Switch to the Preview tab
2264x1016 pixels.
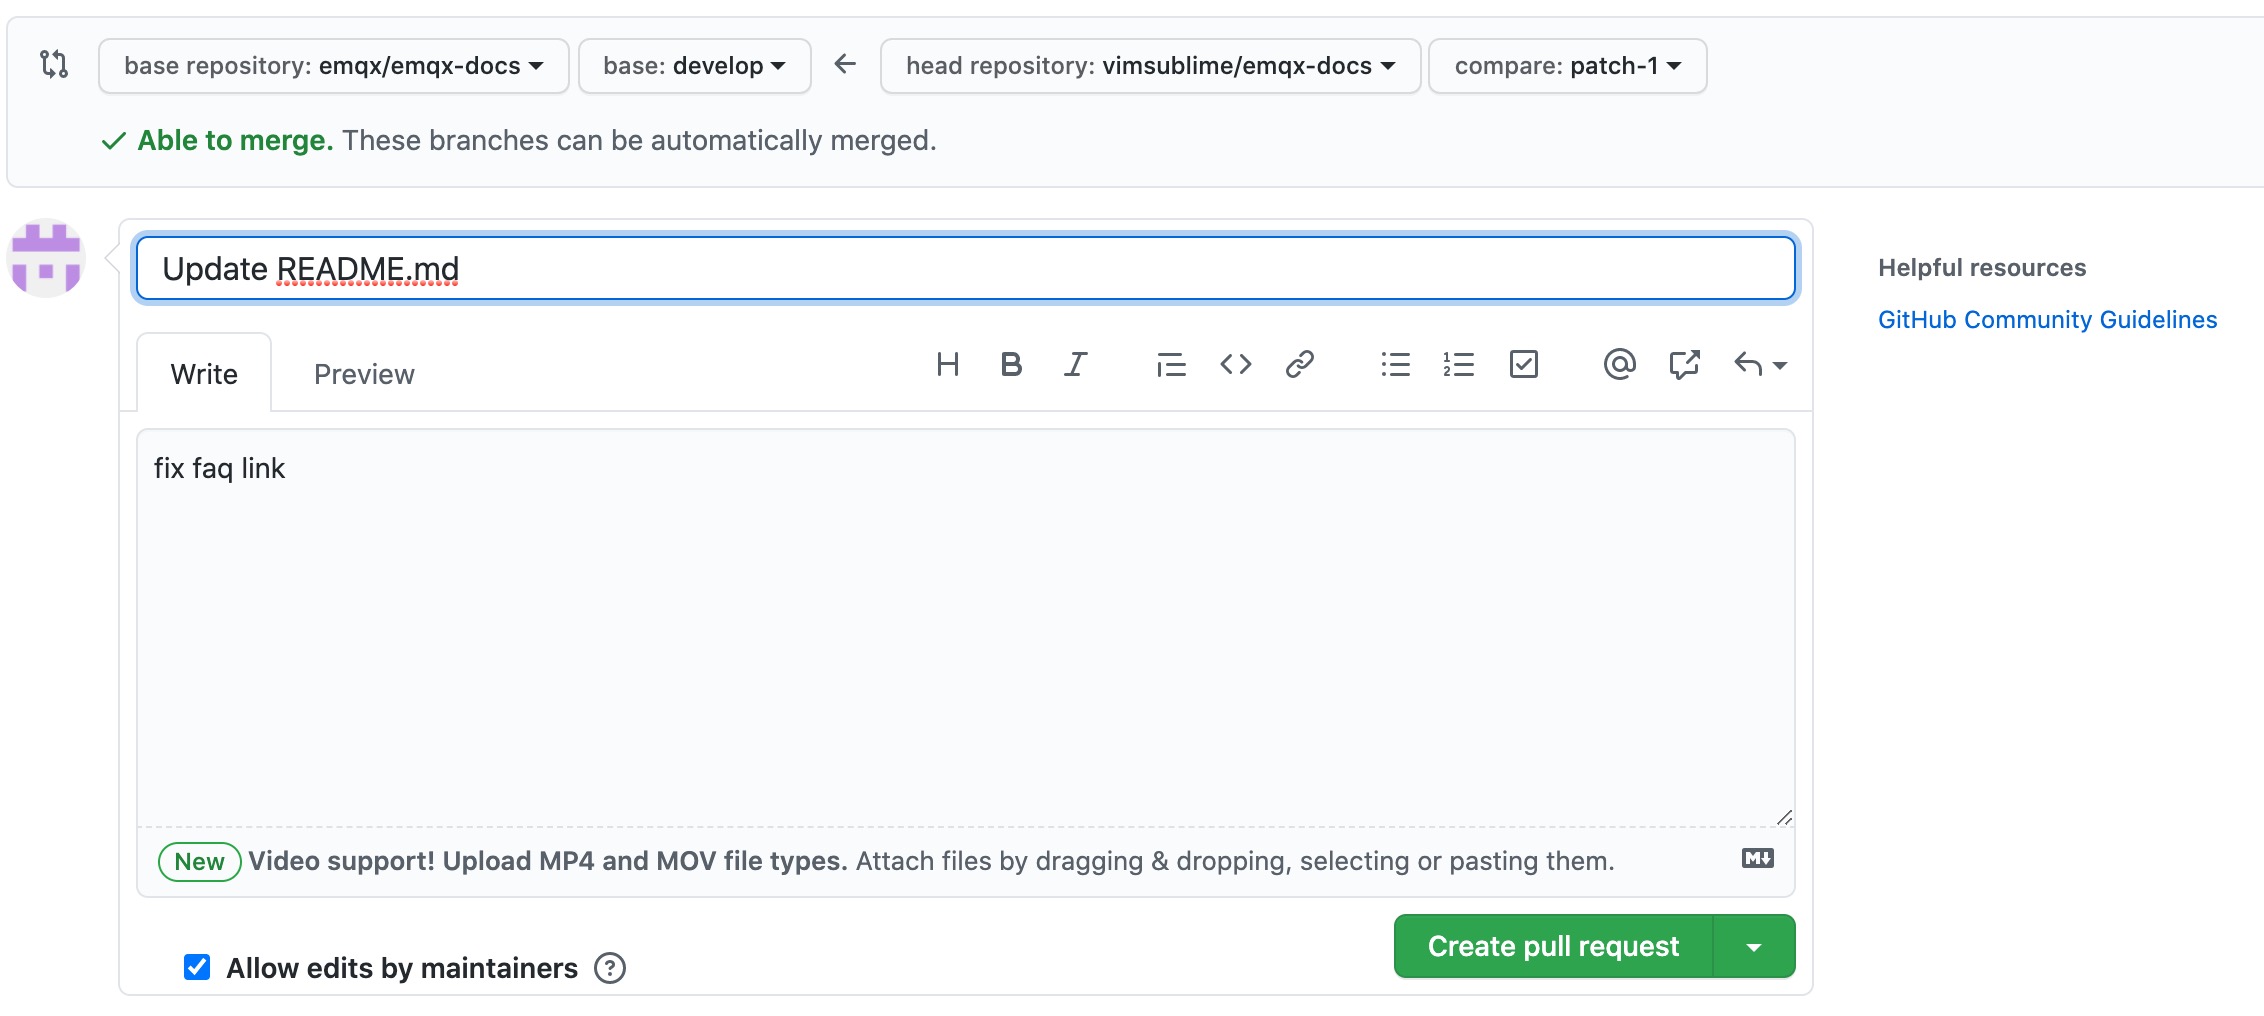(x=364, y=373)
